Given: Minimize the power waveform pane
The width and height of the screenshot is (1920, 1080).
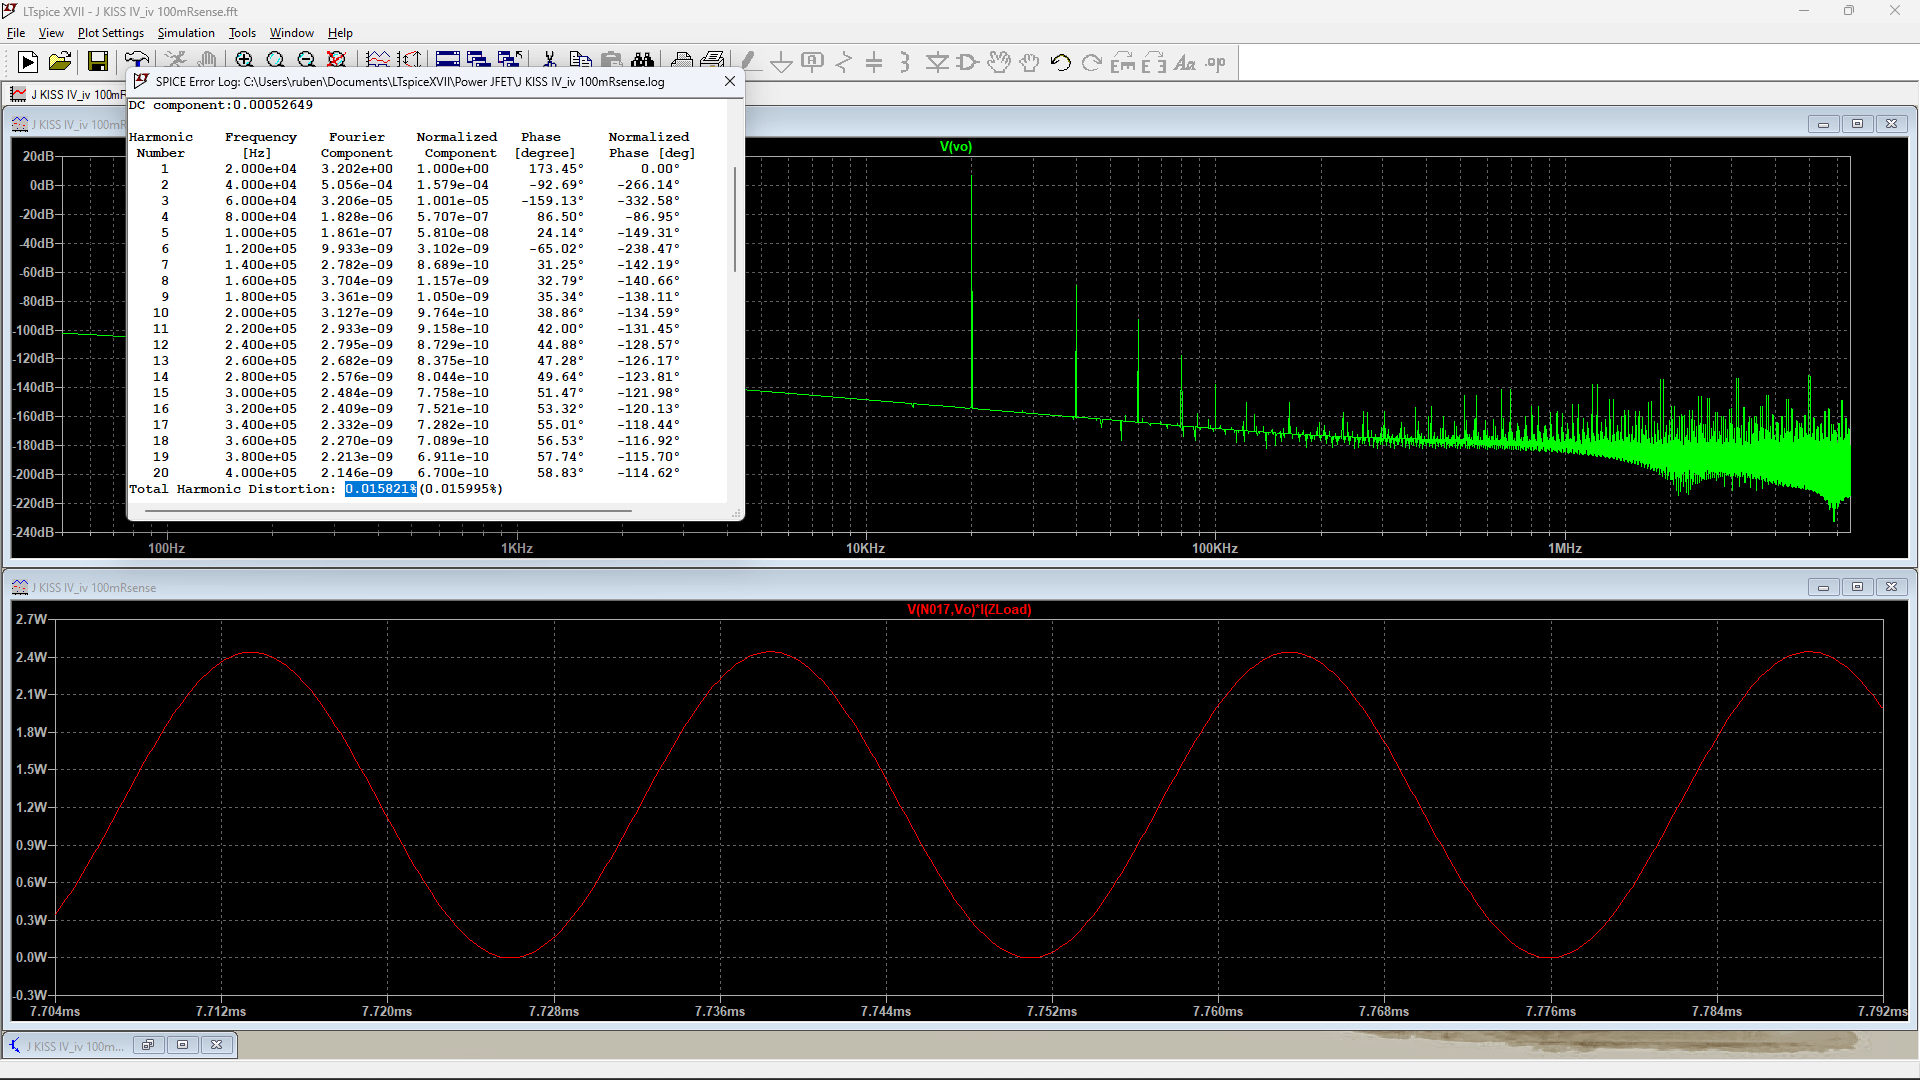Looking at the screenshot, I should (x=1823, y=587).
